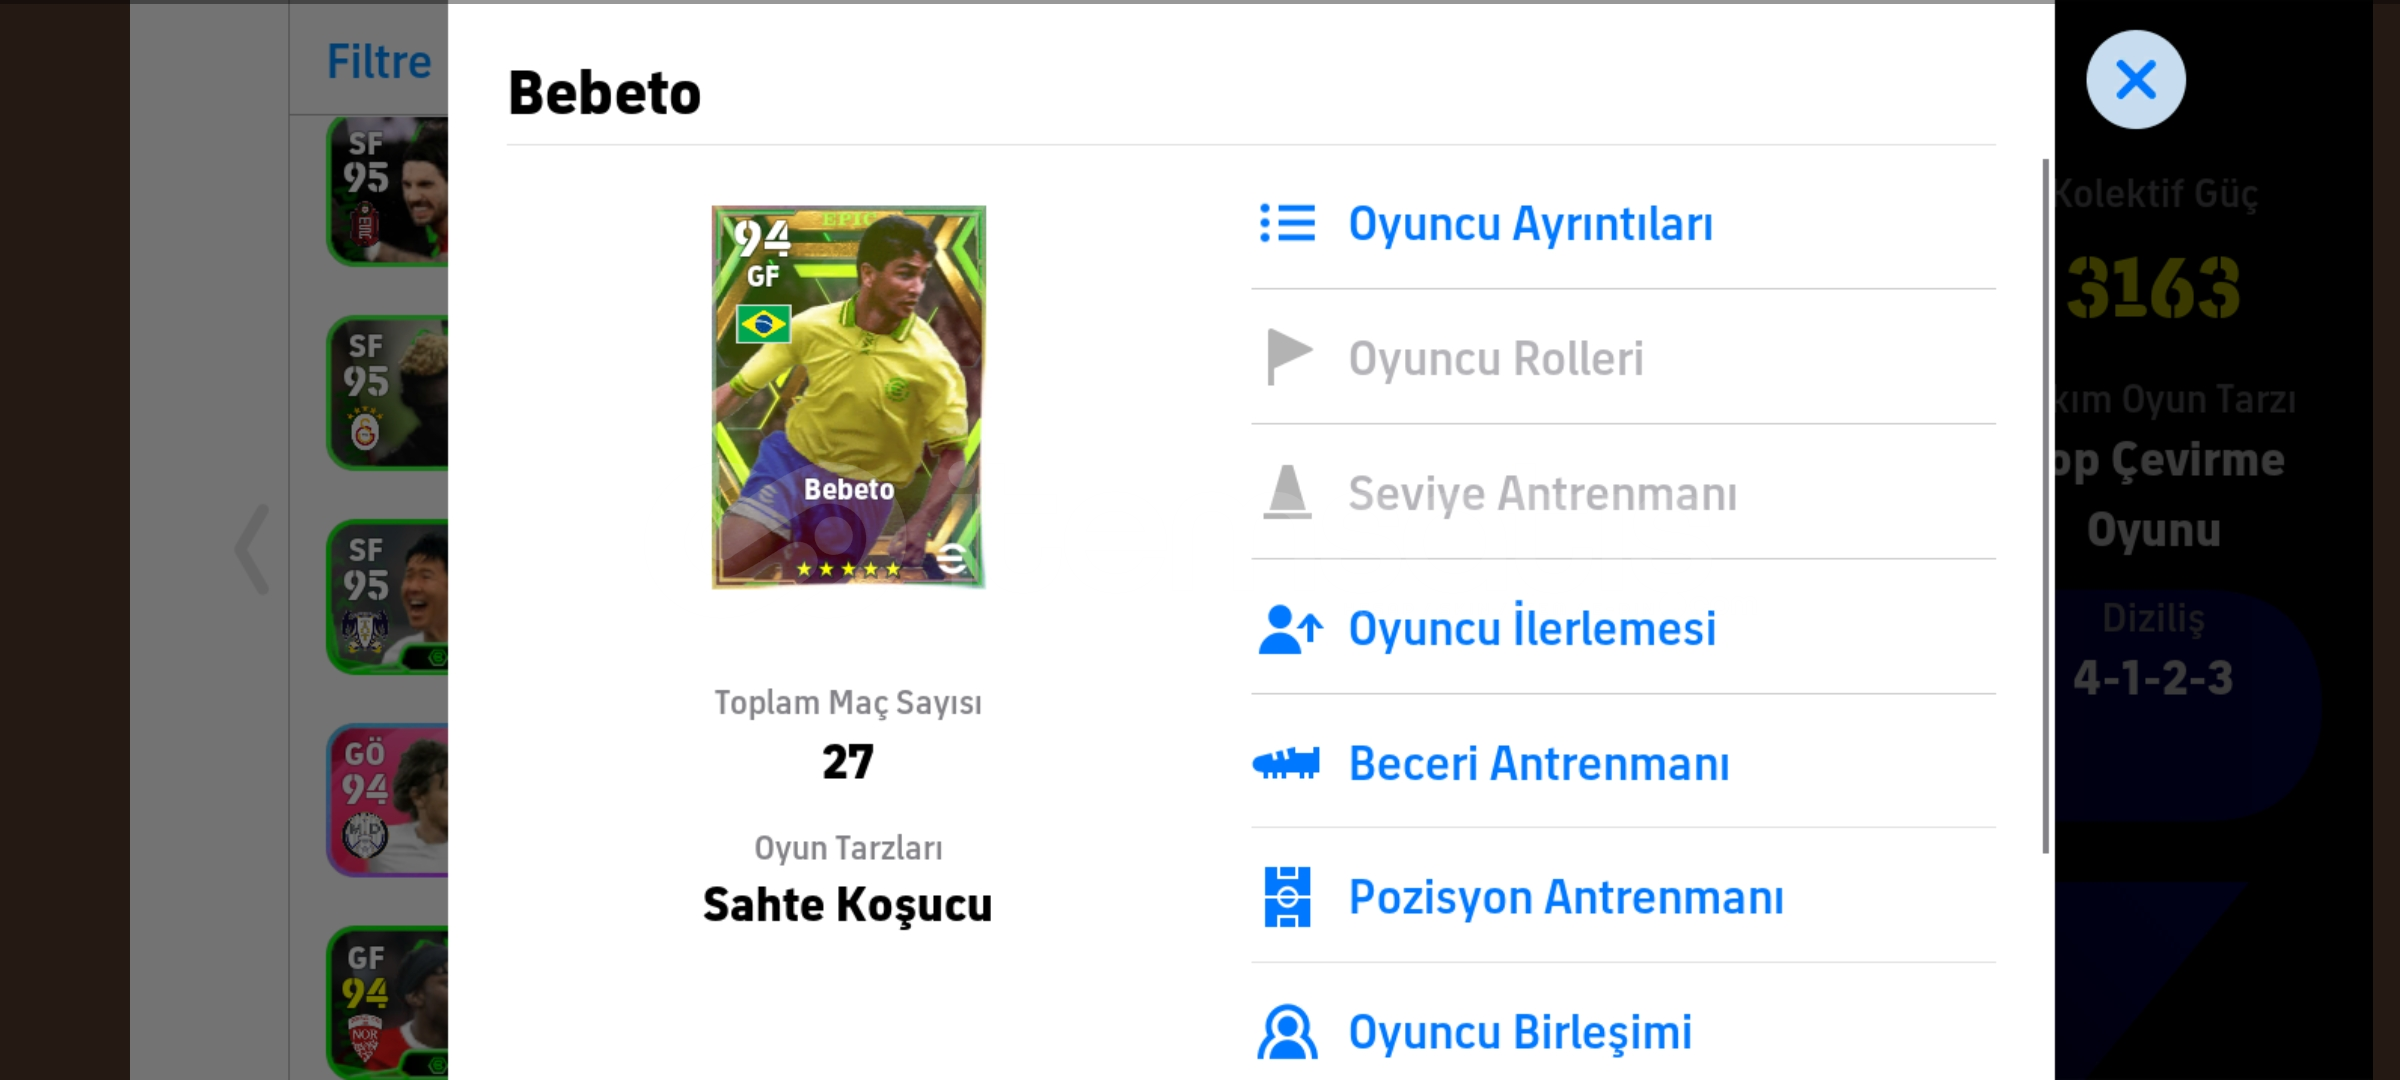Screen dimensions: 2400x1080
Task: Open Oyuncu İlerlemesi menu entry
Action: pyautogui.click(x=1532, y=629)
